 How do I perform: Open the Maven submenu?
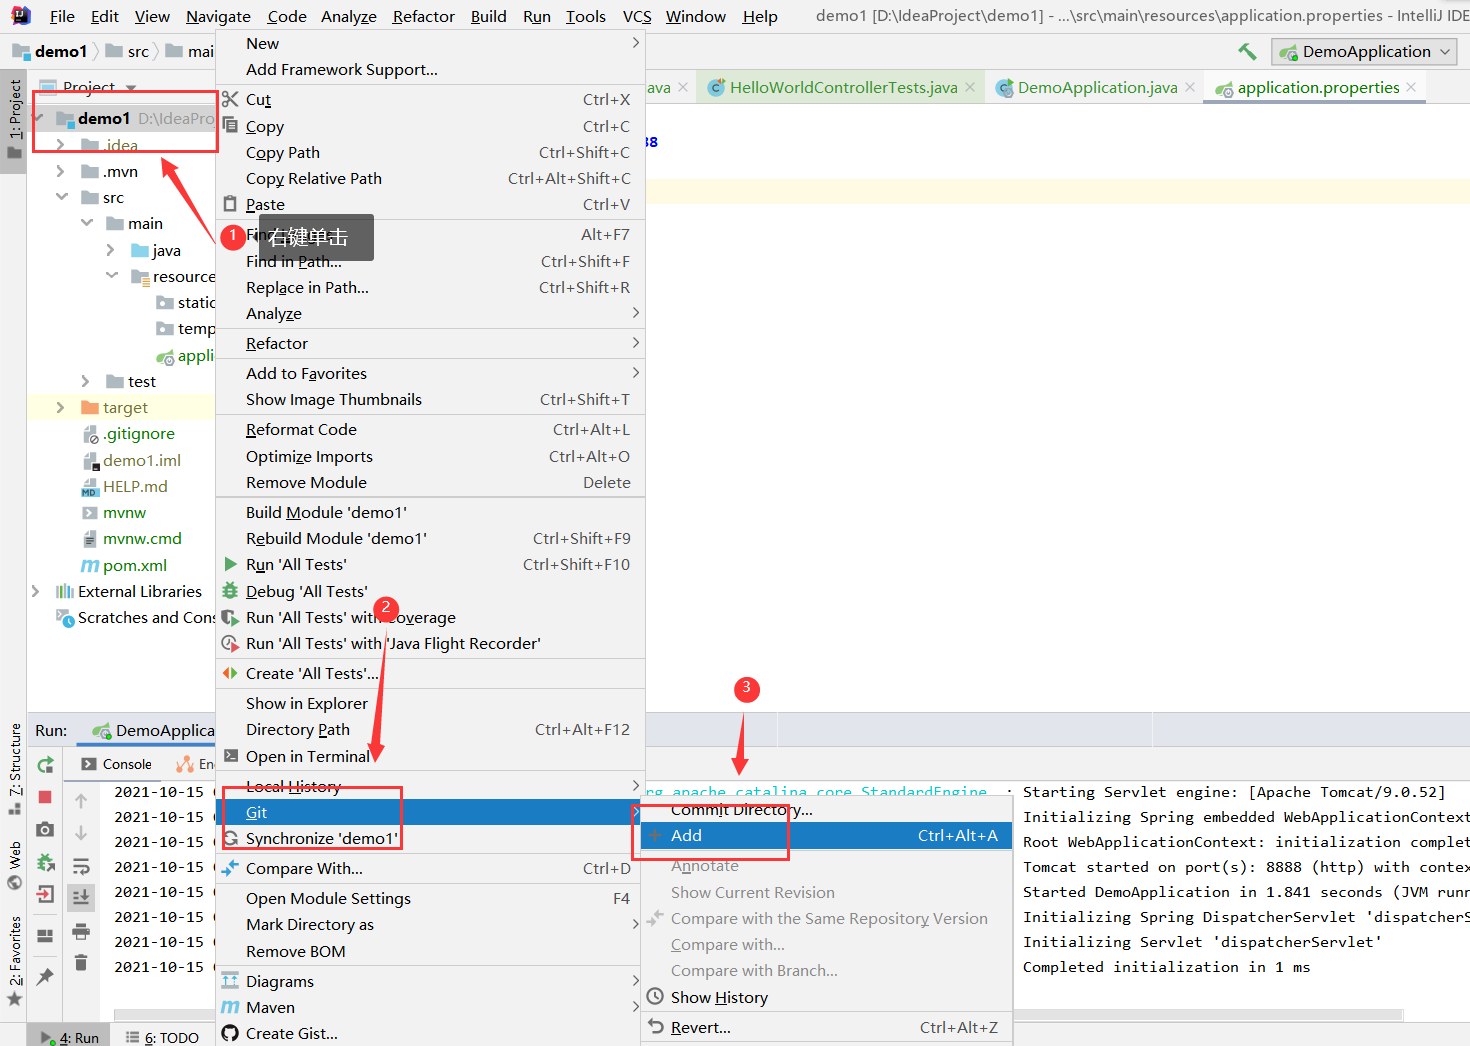tap(430, 1007)
